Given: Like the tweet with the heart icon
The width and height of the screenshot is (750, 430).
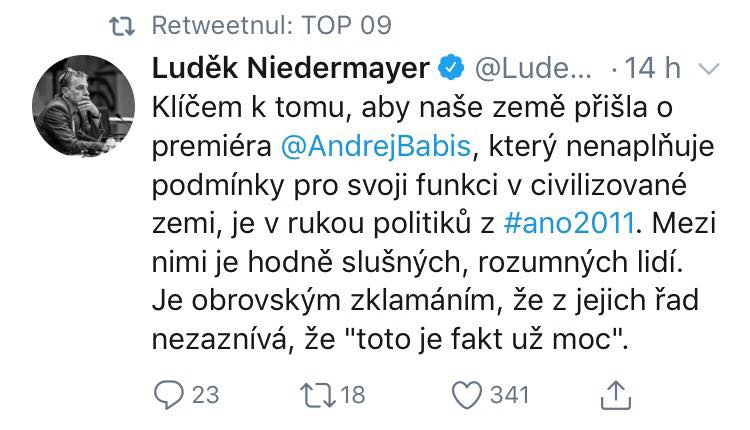Looking at the screenshot, I should pyautogui.click(x=467, y=396).
